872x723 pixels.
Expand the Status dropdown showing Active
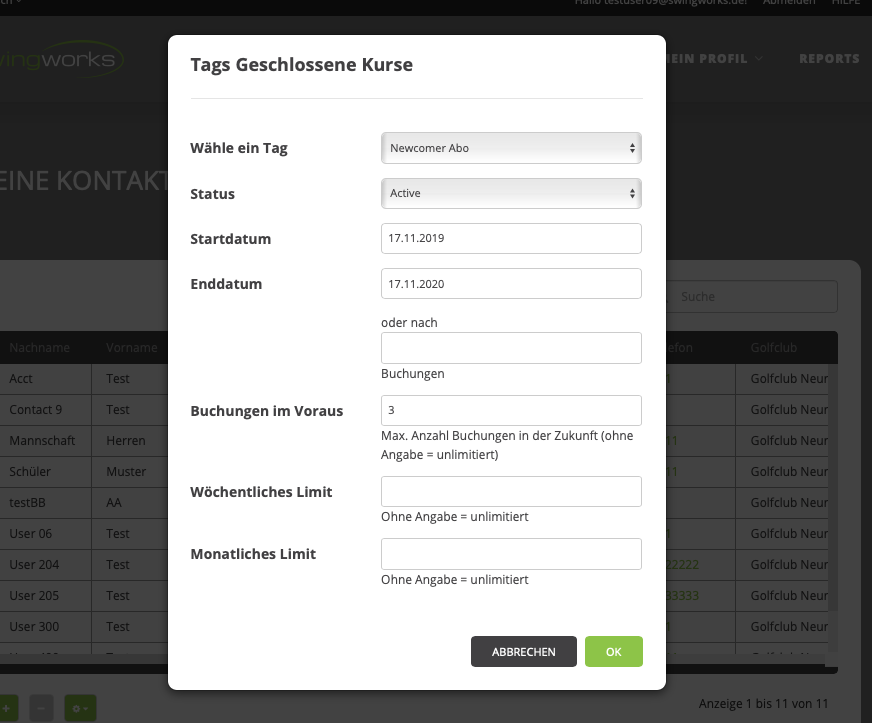click(x=511, y=193)
